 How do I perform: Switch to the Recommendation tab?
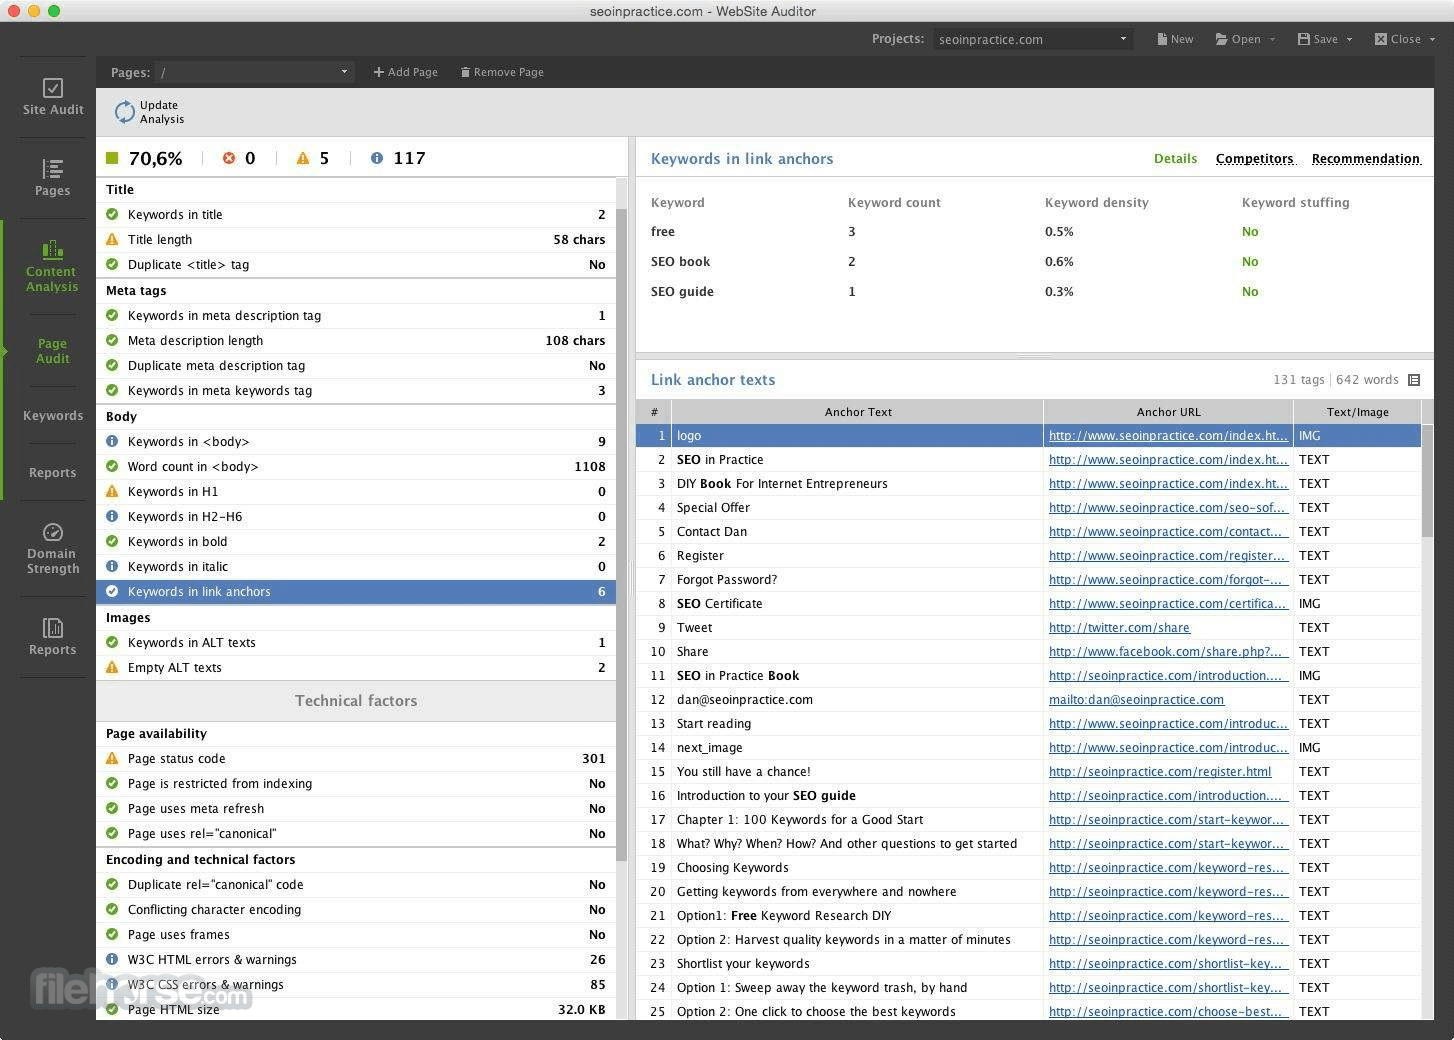[1366, 158]
